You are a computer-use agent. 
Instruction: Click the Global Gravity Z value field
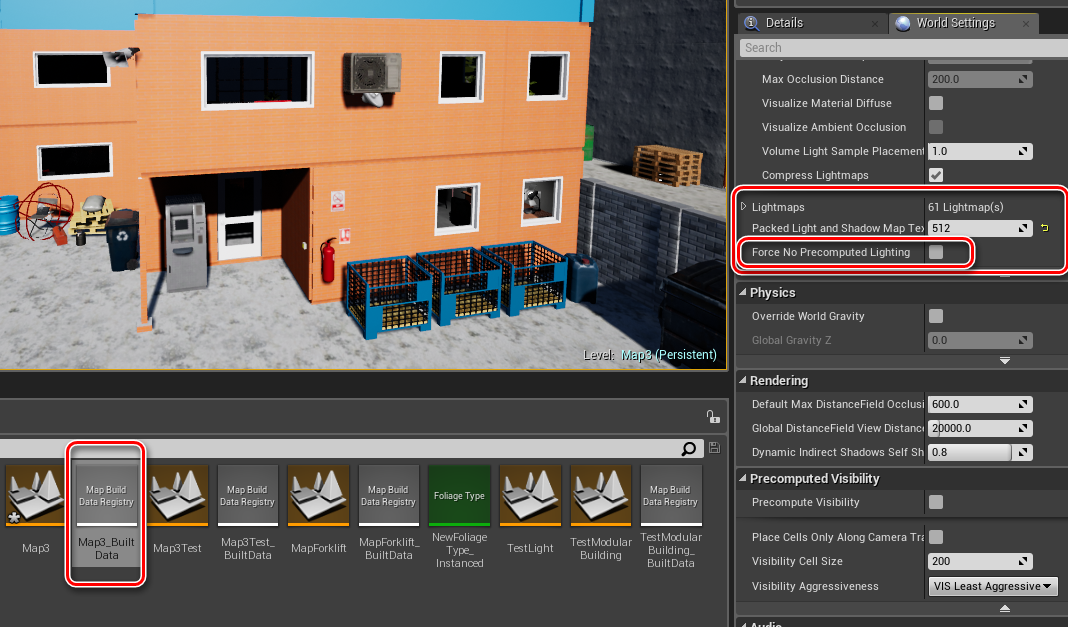980,340
